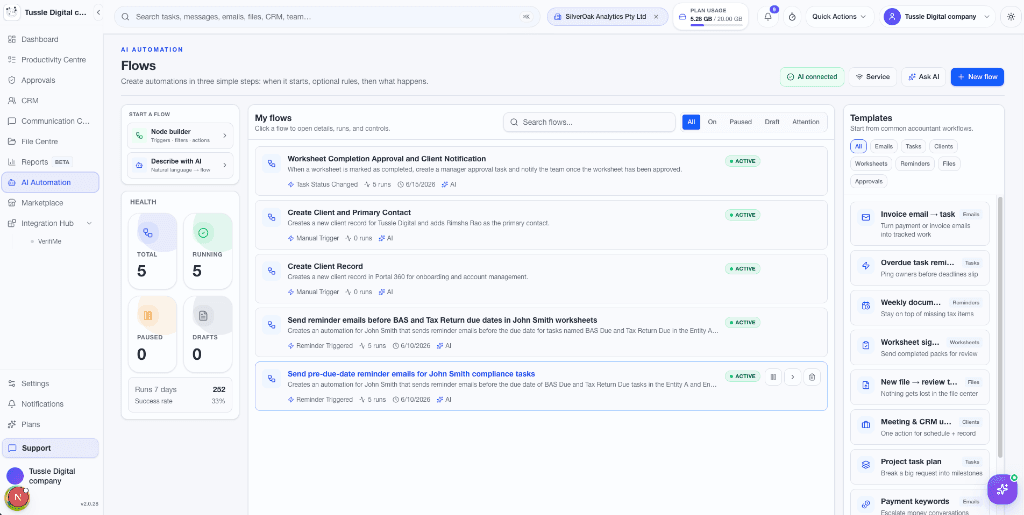Go to Approvals in sidebar

click(x=50, y=80)
